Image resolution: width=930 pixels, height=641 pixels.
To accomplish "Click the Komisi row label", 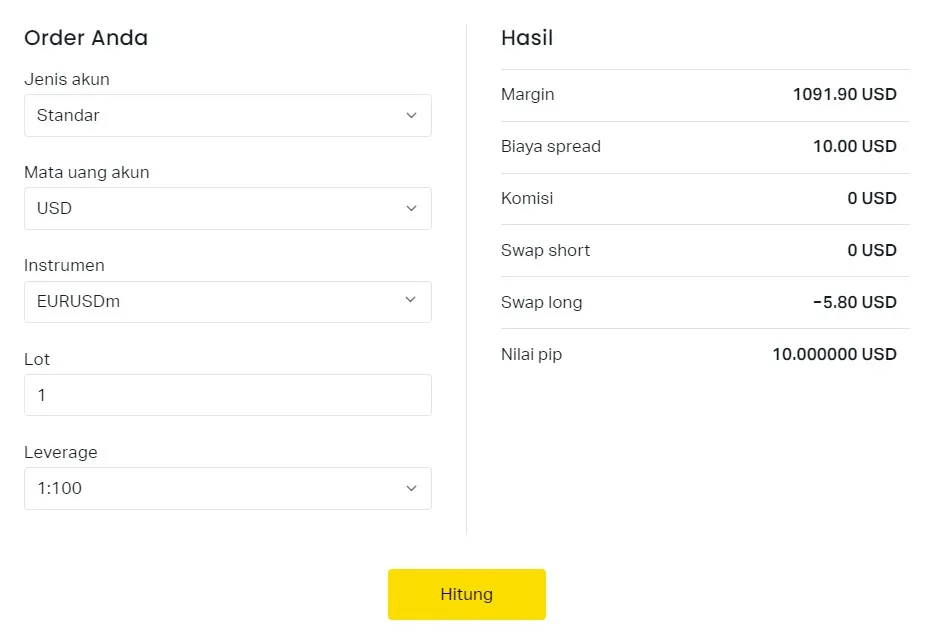I will click(x=527, y=199).
